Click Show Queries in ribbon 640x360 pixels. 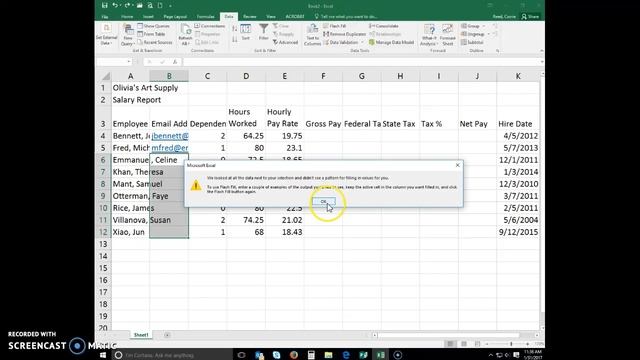(153, 26)
